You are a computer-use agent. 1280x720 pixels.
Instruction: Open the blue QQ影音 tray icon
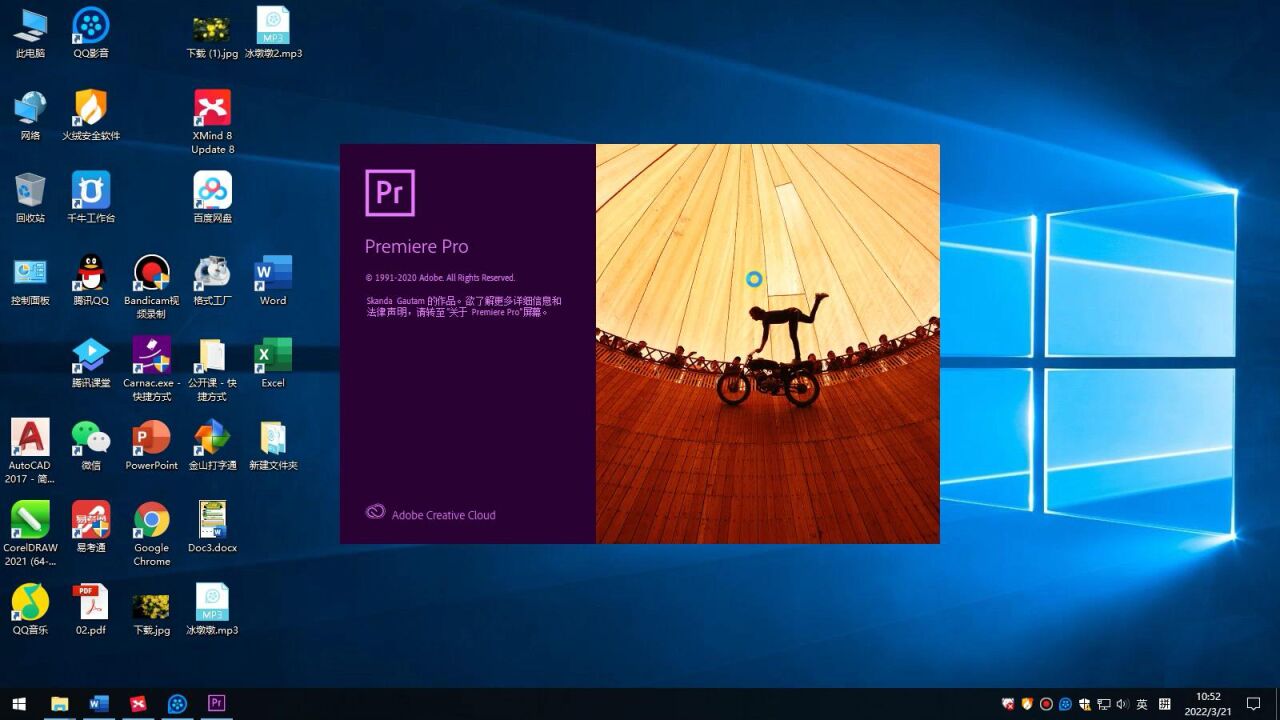(1065, 704)
